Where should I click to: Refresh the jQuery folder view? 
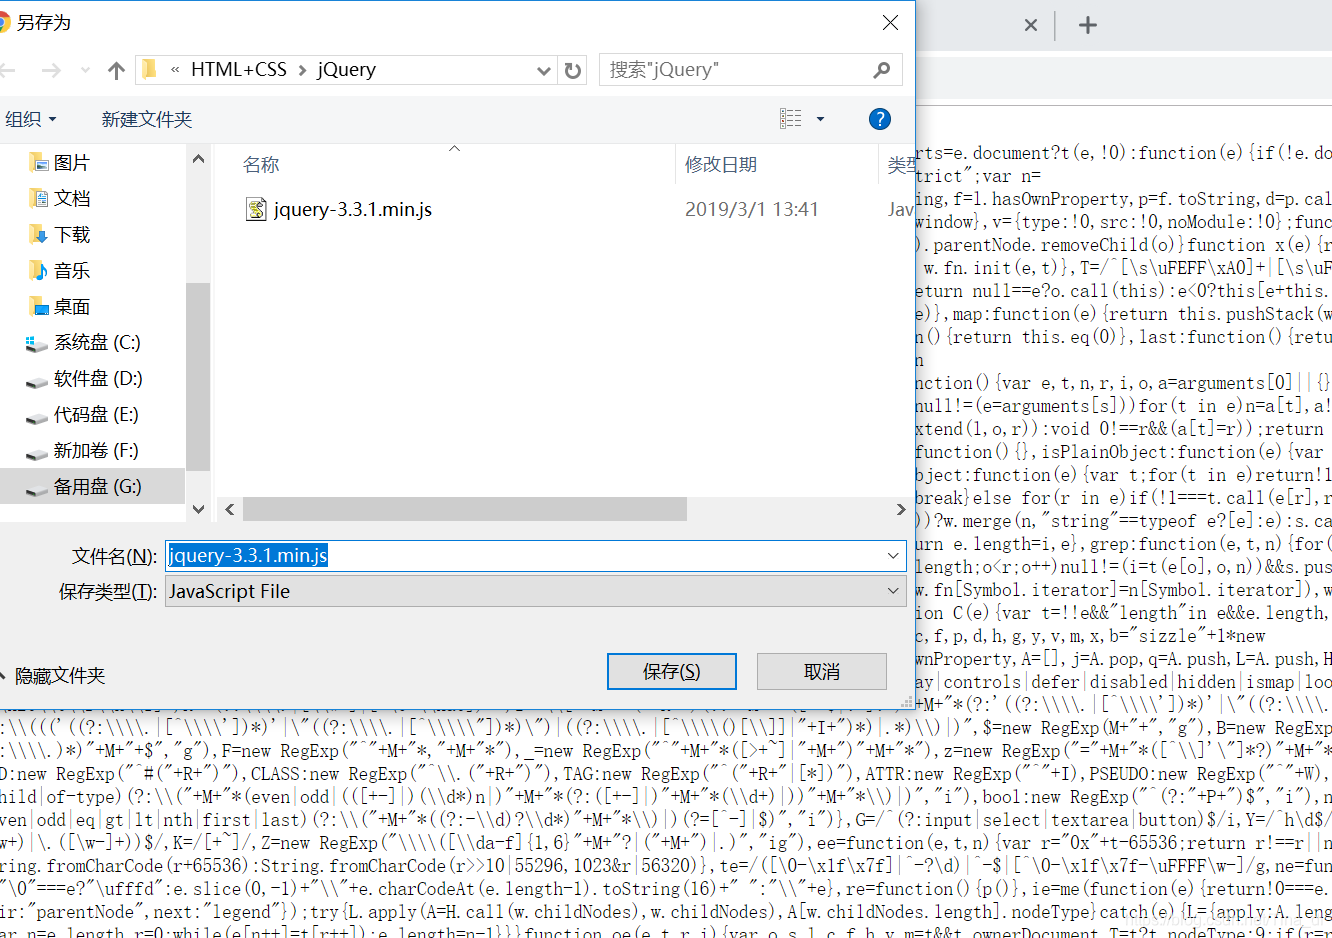pos(573,70)
